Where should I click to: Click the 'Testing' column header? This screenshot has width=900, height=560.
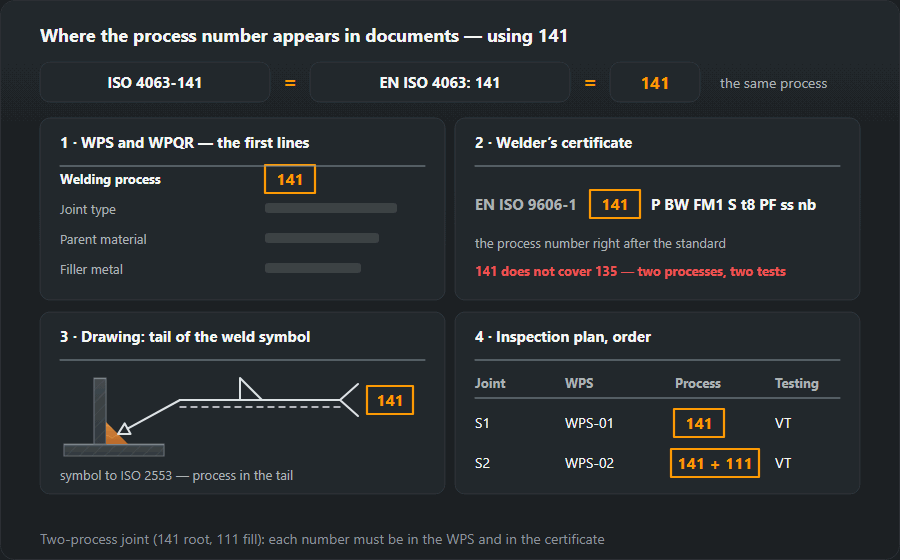[x=797, y=383]
